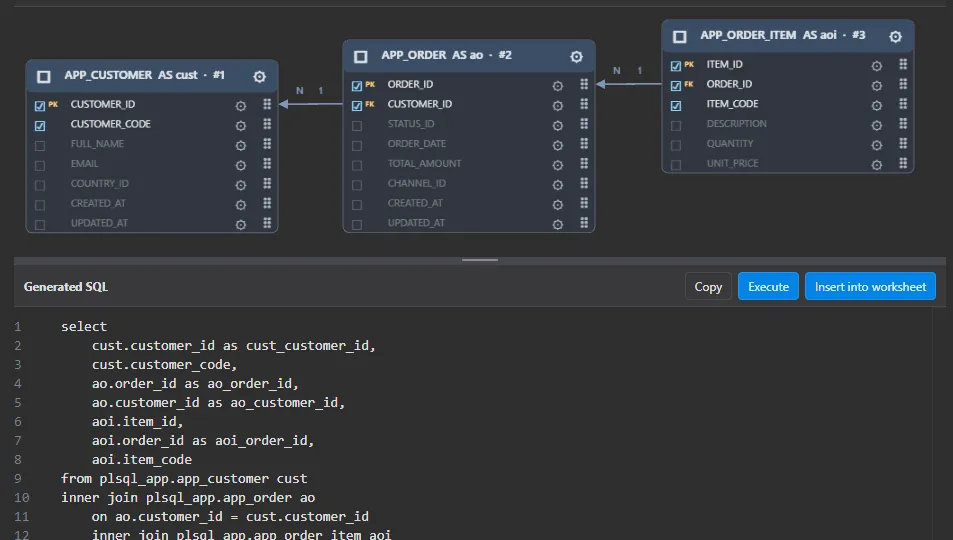Click Insert into worksheet button

point(870,286)
